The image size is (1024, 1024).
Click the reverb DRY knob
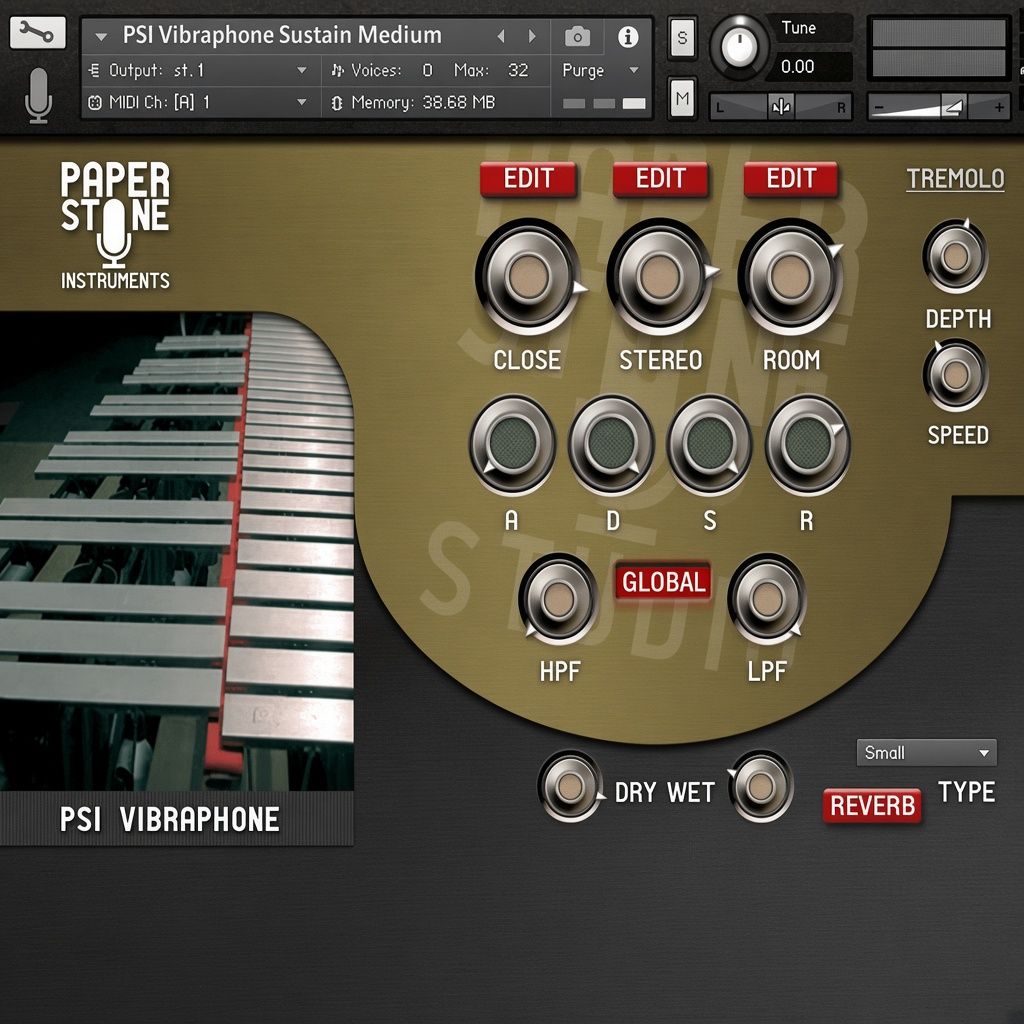[x=570, y=786]
